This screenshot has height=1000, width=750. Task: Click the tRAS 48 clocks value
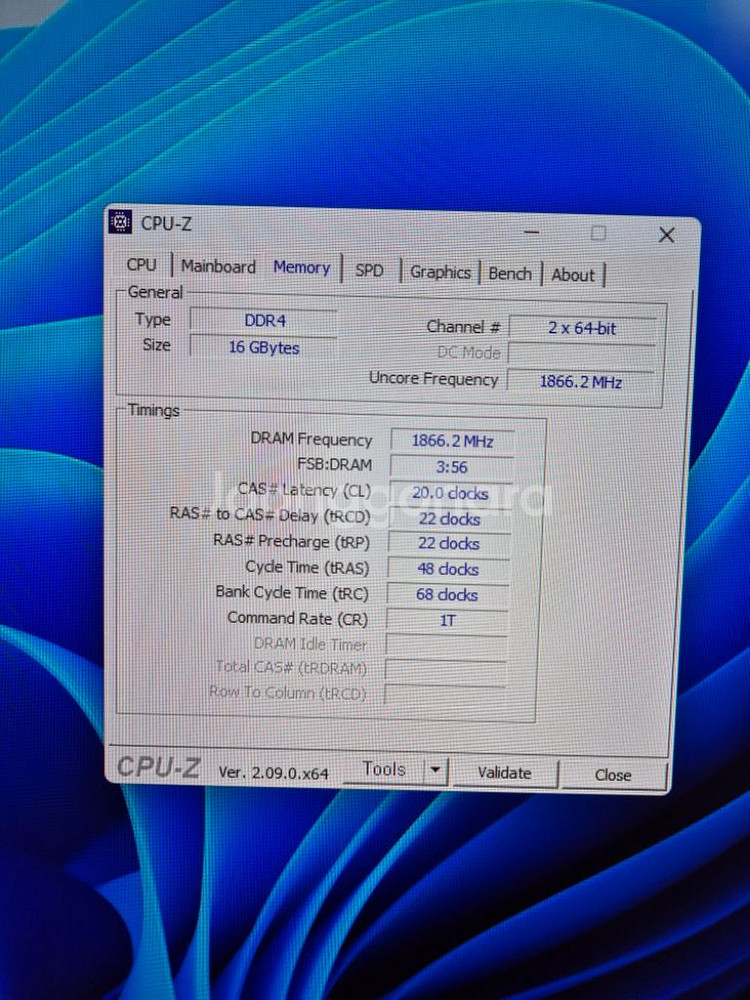click(x=448, y=570)
